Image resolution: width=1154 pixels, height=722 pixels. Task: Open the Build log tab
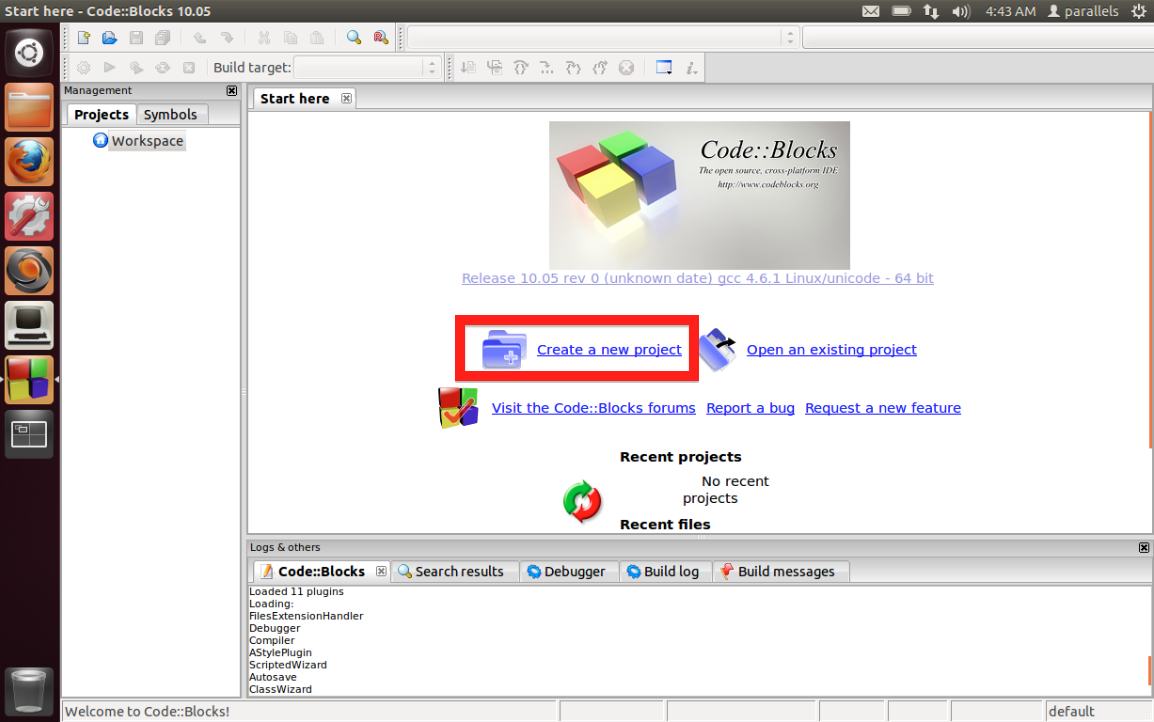point(665,571)
